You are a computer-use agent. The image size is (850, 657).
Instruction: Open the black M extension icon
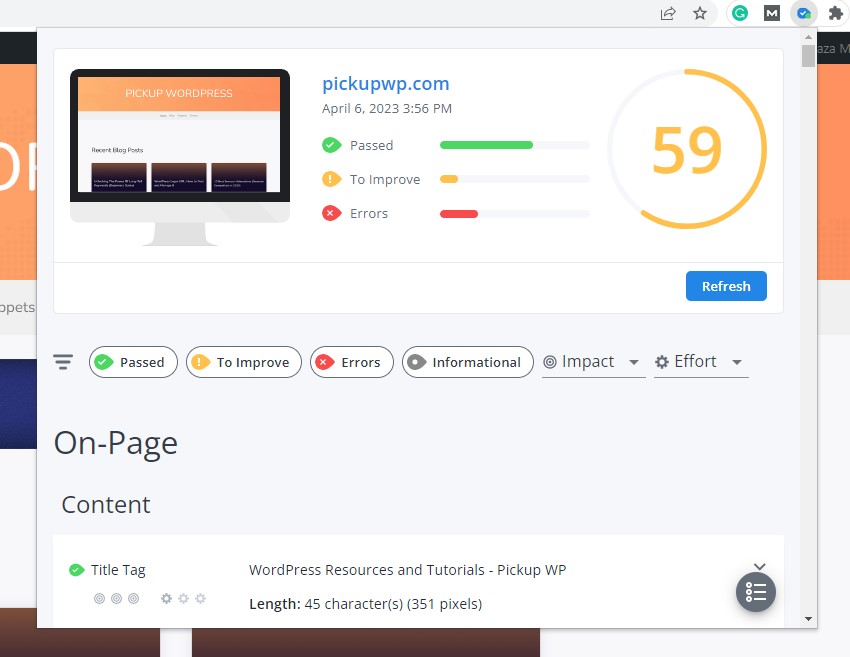click(x=771, y=13)
